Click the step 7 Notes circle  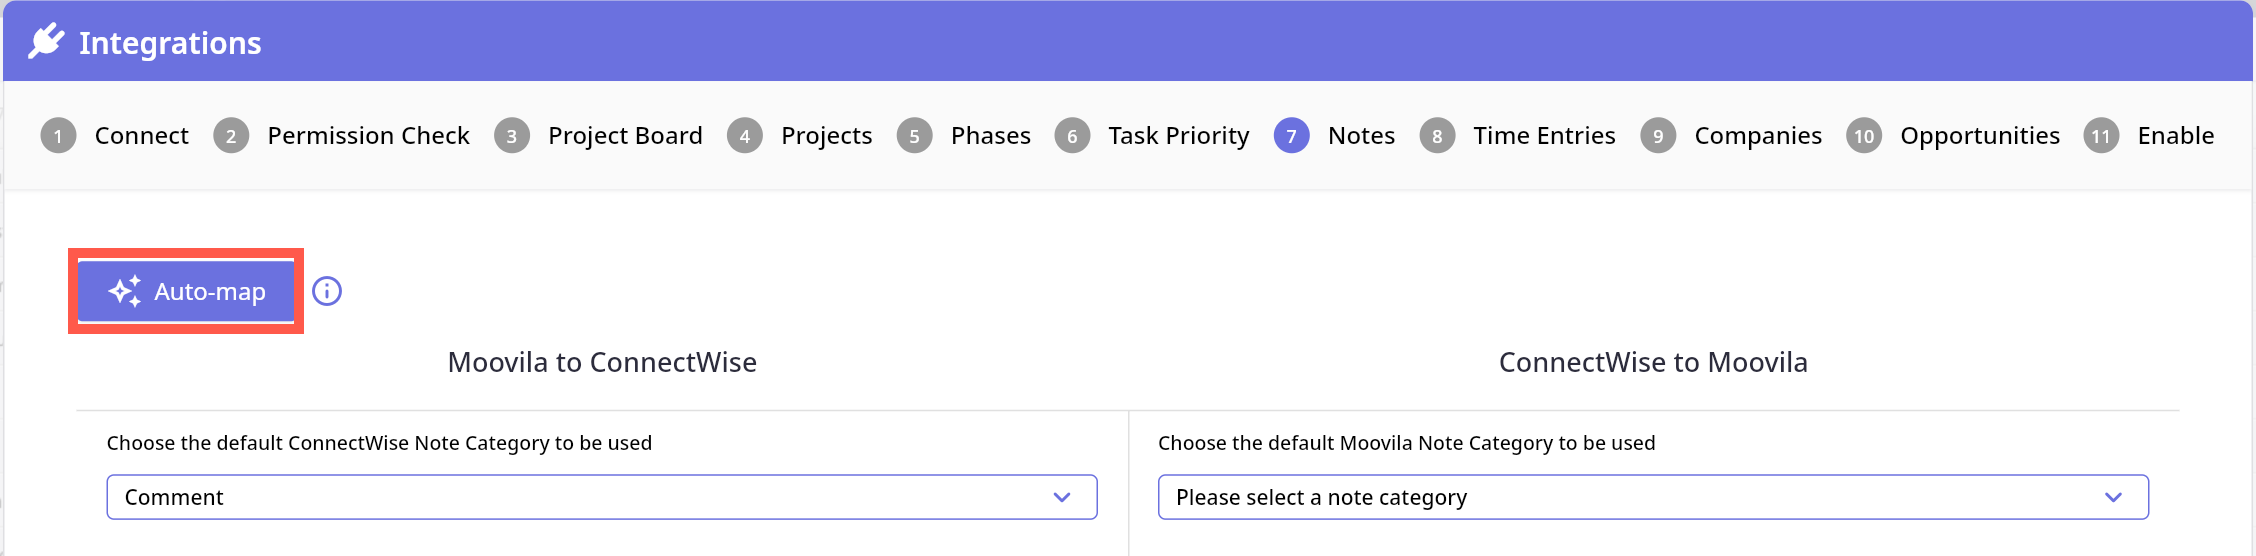(1291, 136)
